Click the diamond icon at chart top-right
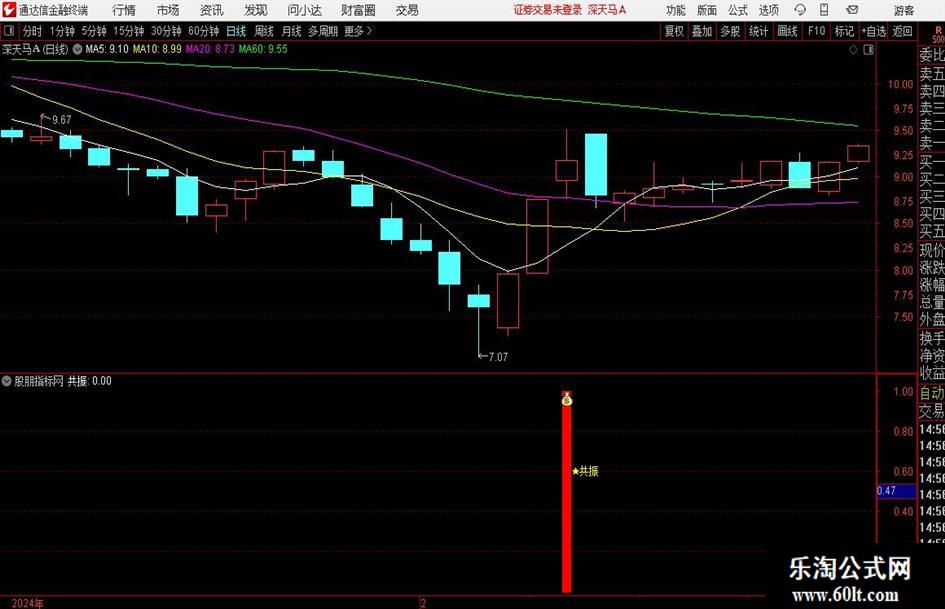945x609 pixels. click(x=853, y=50)
